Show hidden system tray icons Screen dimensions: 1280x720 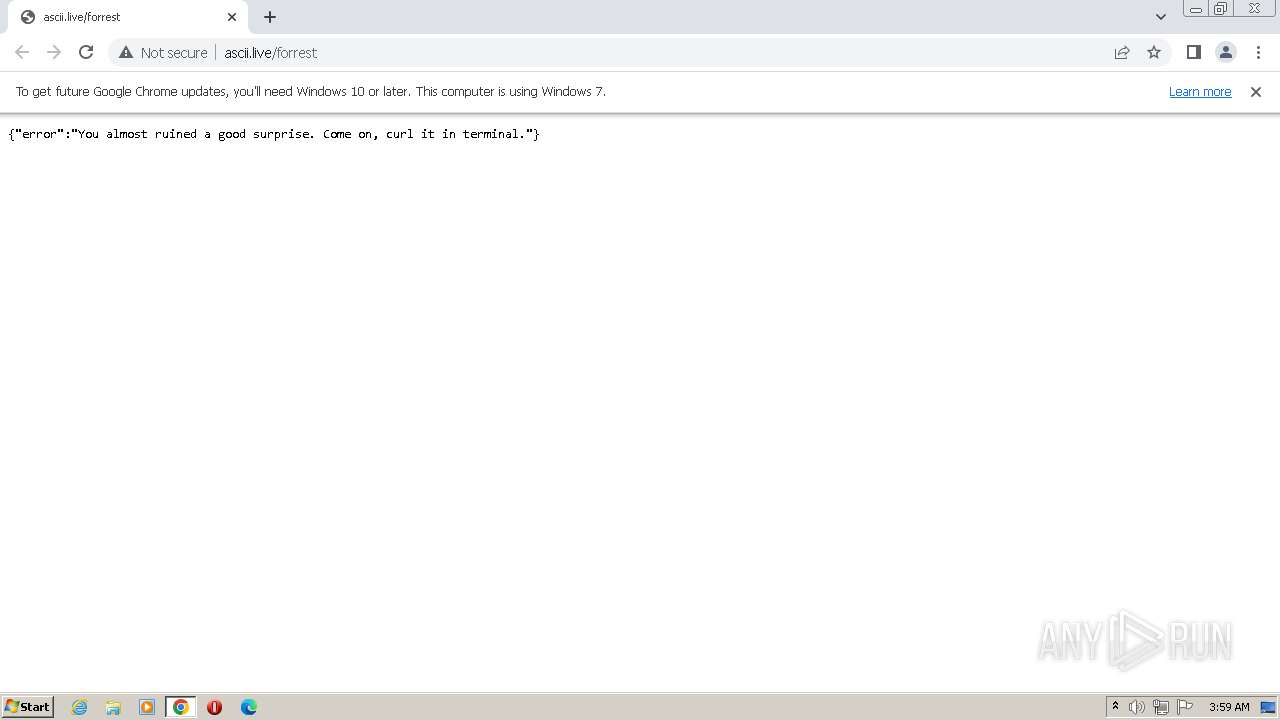tap(1115, 707)
